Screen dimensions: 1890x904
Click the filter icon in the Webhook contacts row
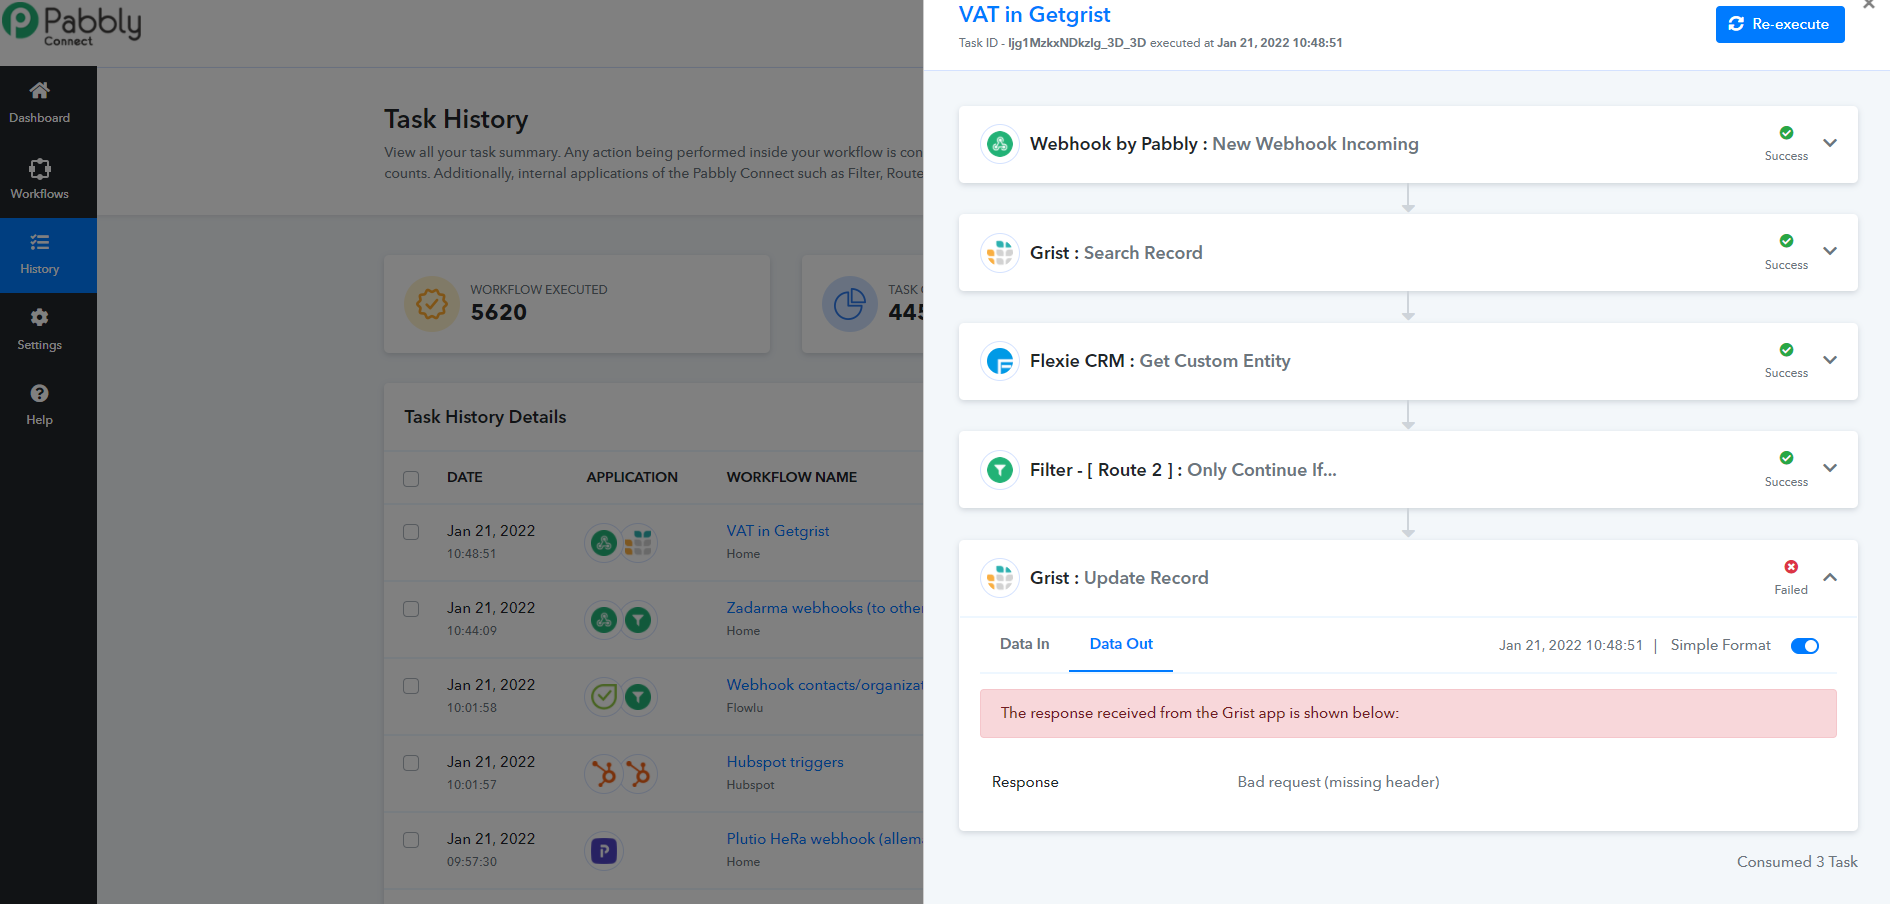click(x=638, y=697)
